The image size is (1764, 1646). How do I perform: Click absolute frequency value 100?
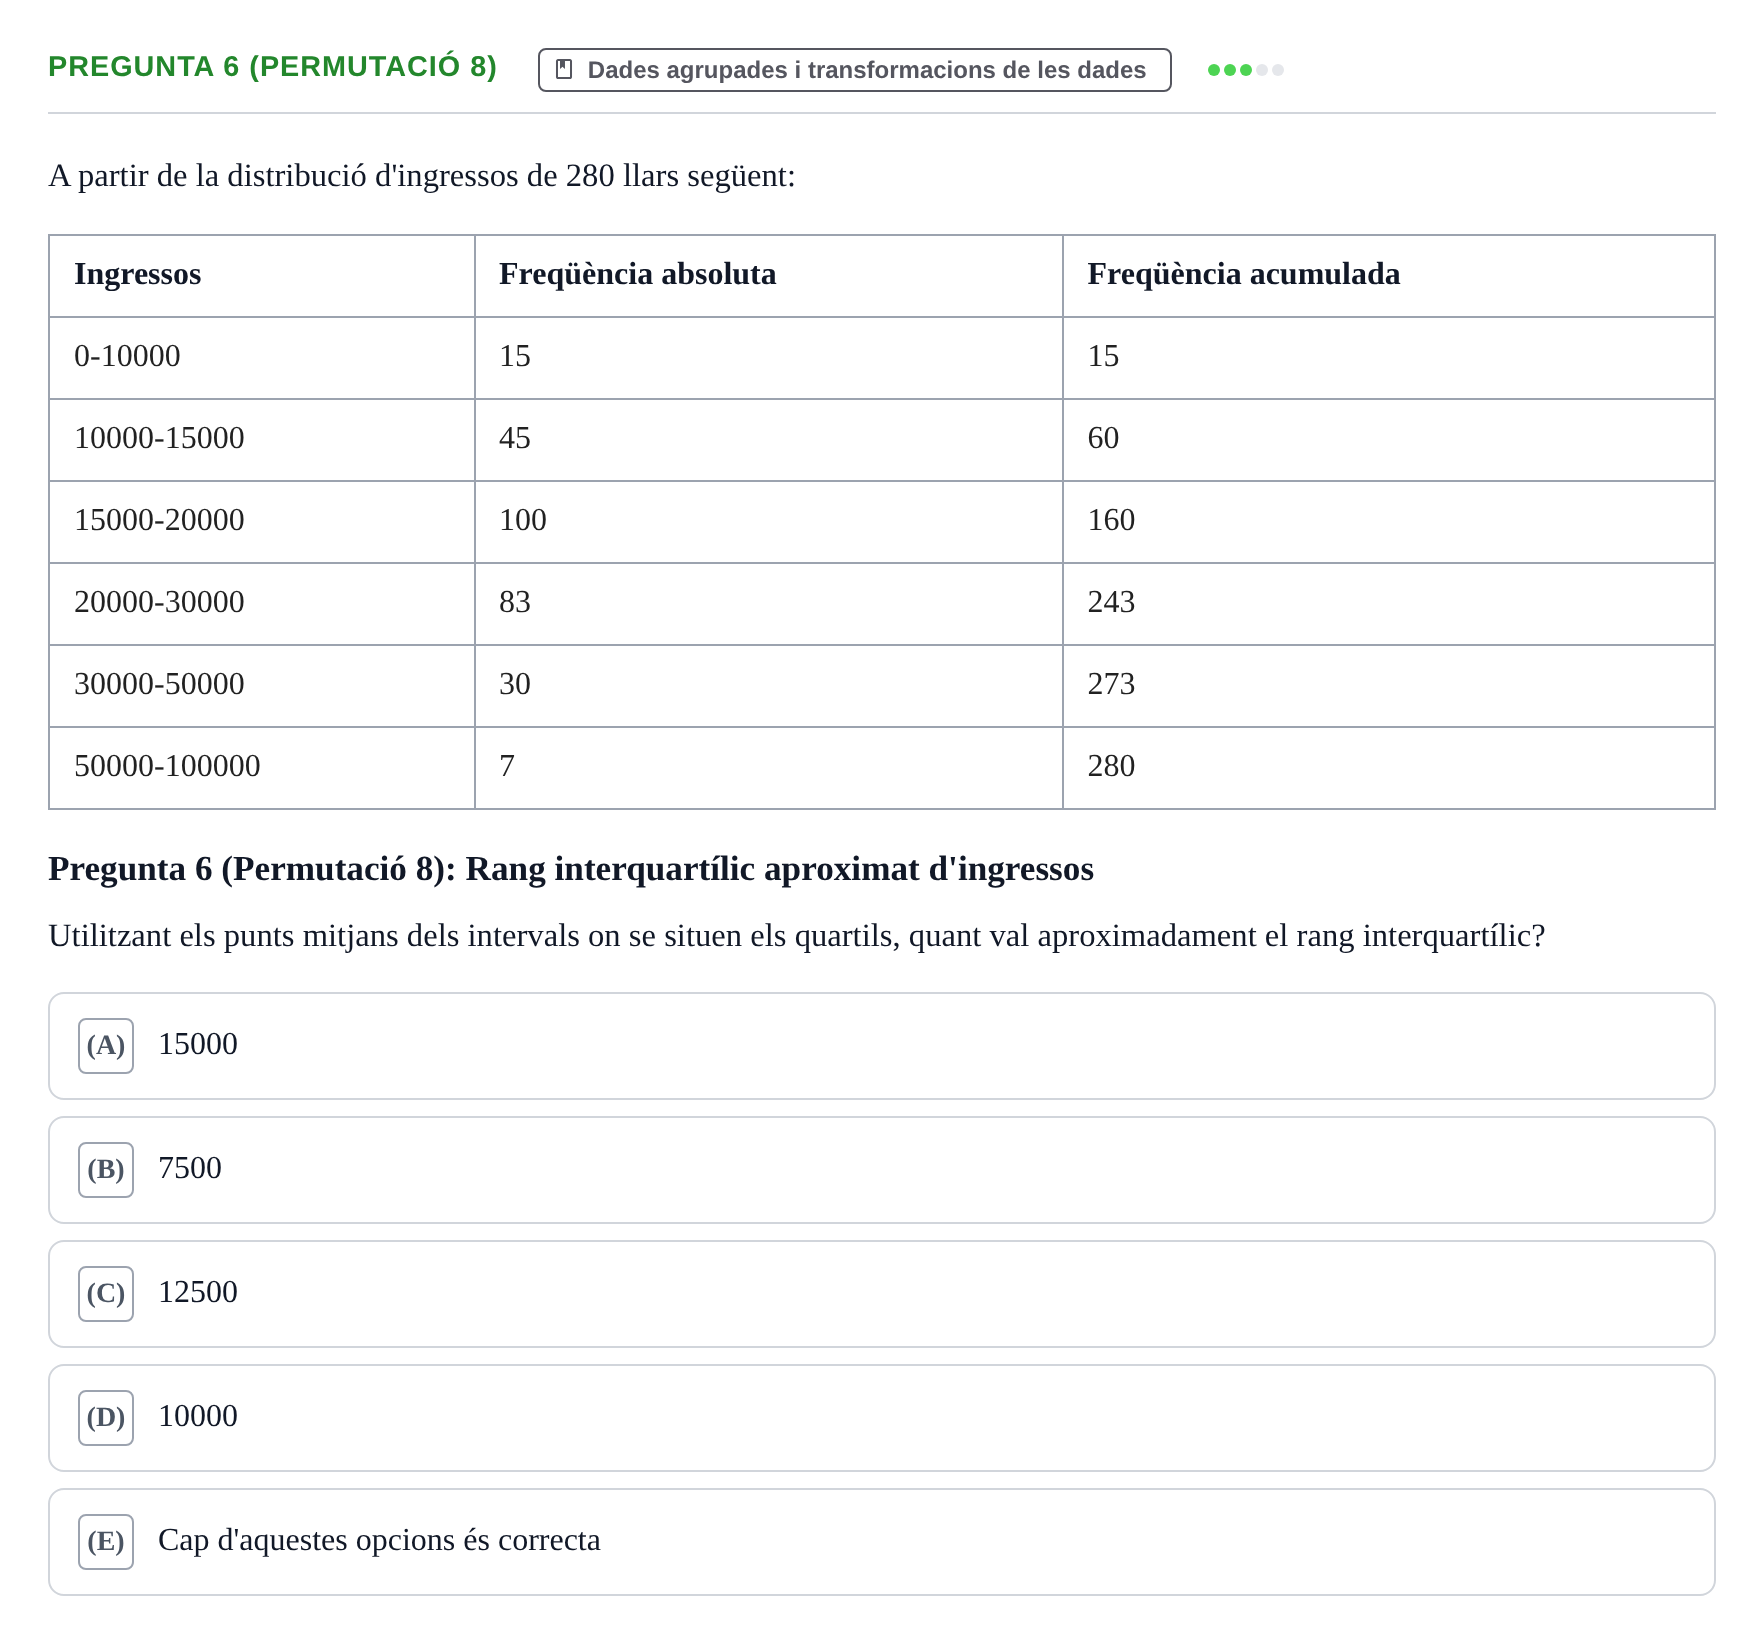(x=769, y=522)
